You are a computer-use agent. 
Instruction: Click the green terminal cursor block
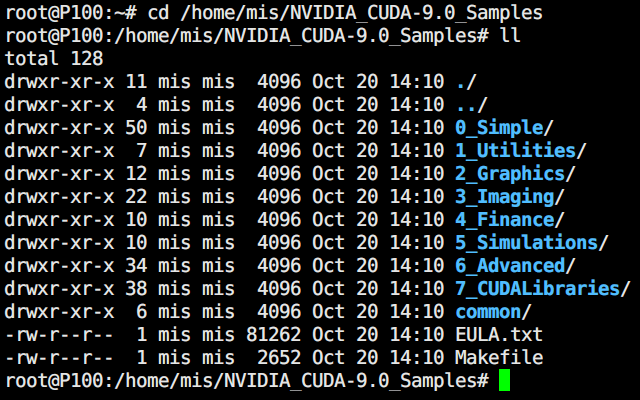504,380
